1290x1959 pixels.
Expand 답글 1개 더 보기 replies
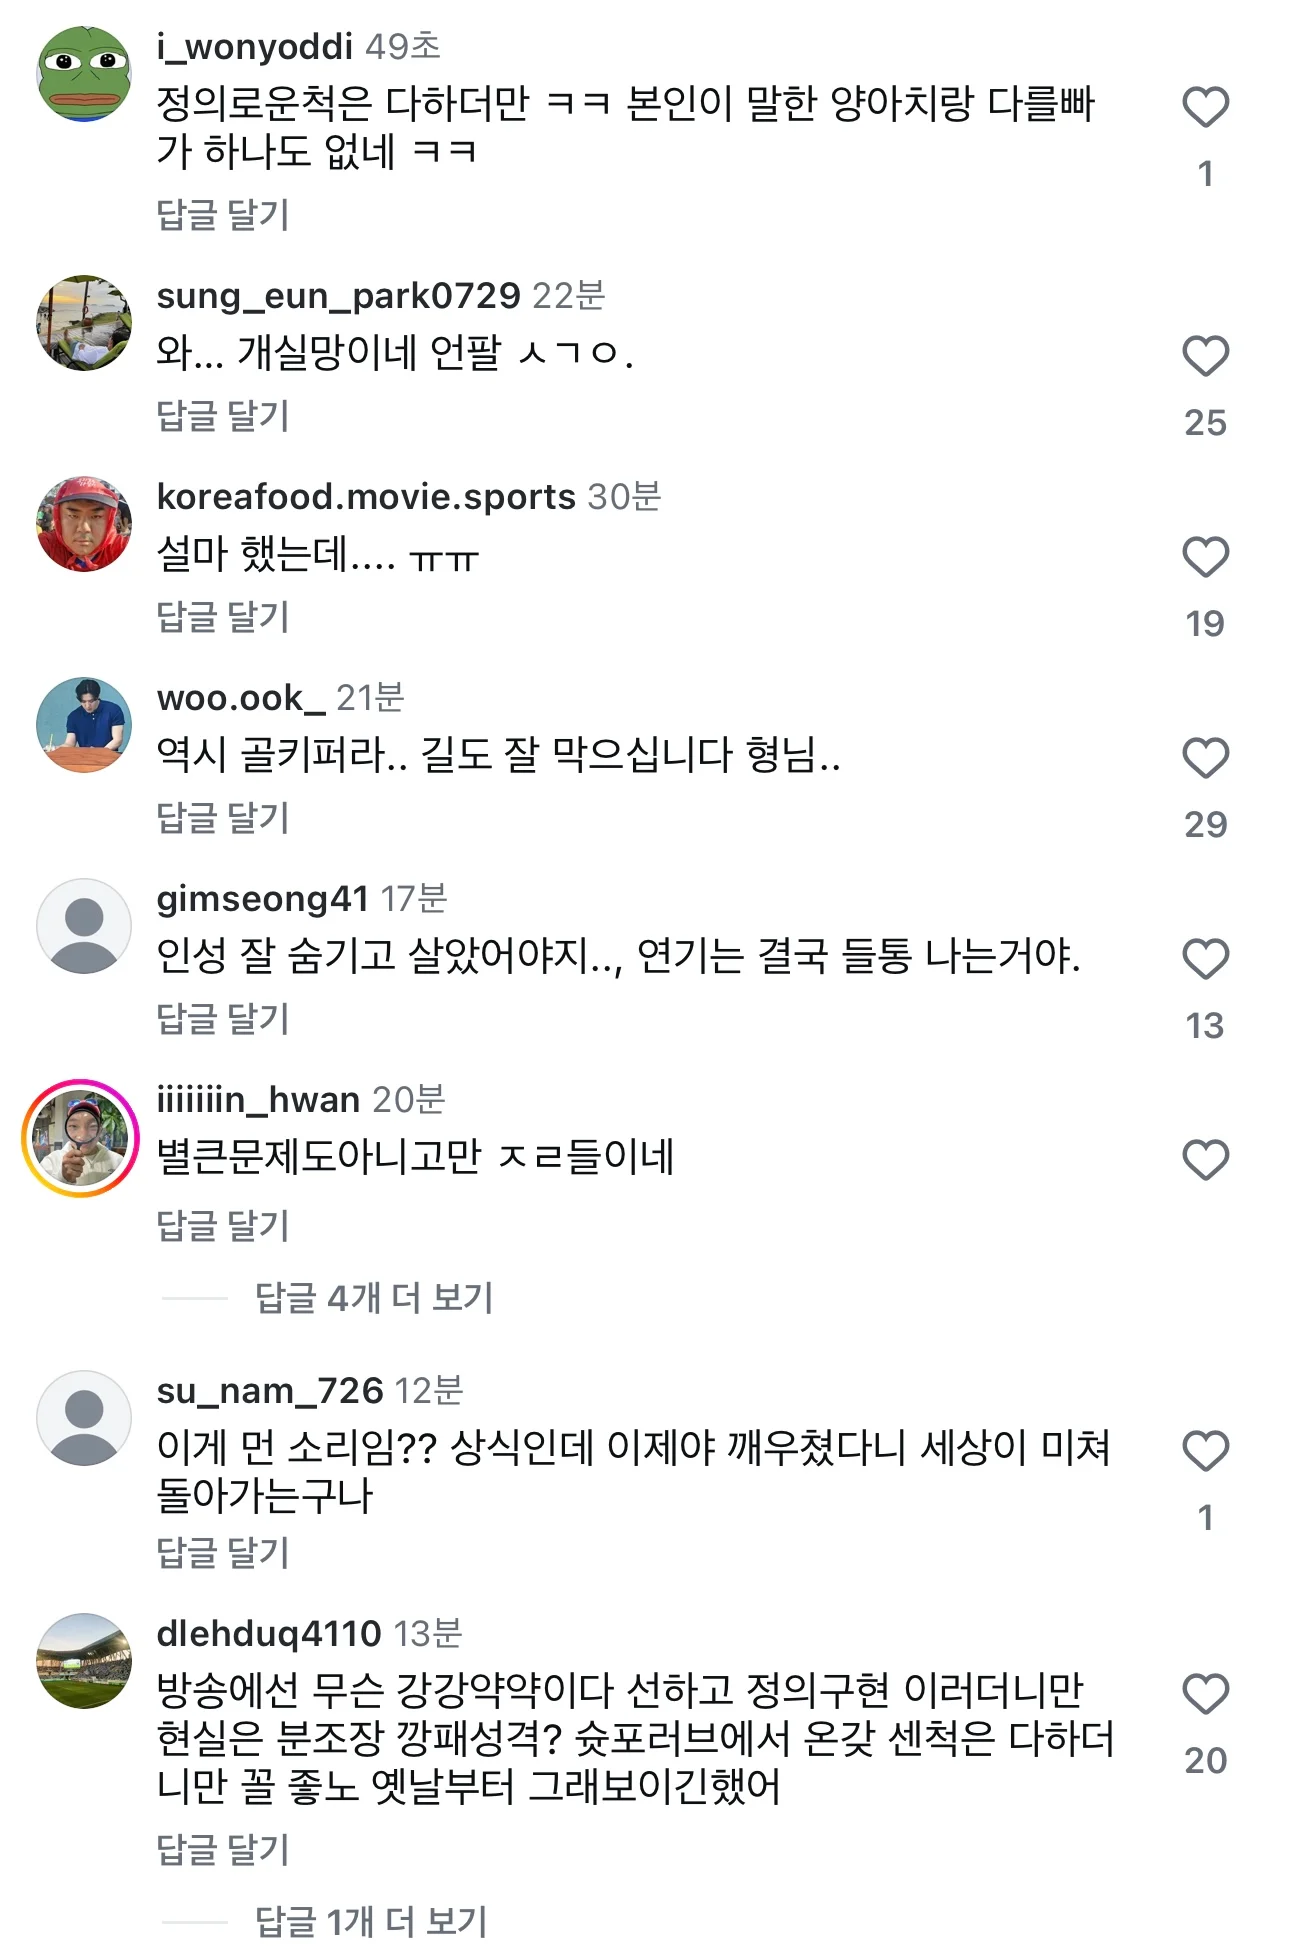click(x=371, y=1921)
